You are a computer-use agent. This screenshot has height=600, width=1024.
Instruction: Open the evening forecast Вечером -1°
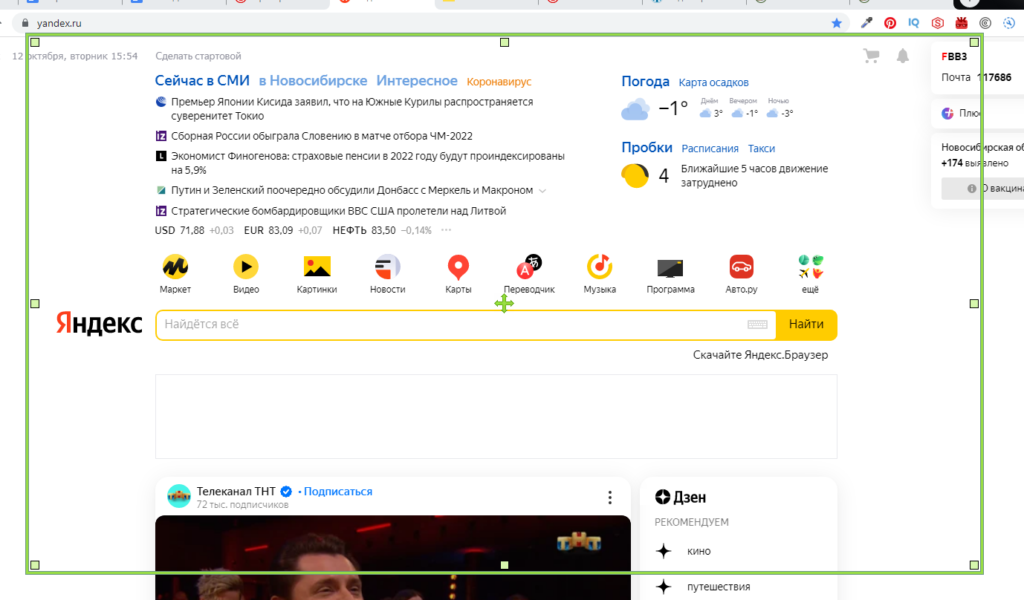point(744,108)
